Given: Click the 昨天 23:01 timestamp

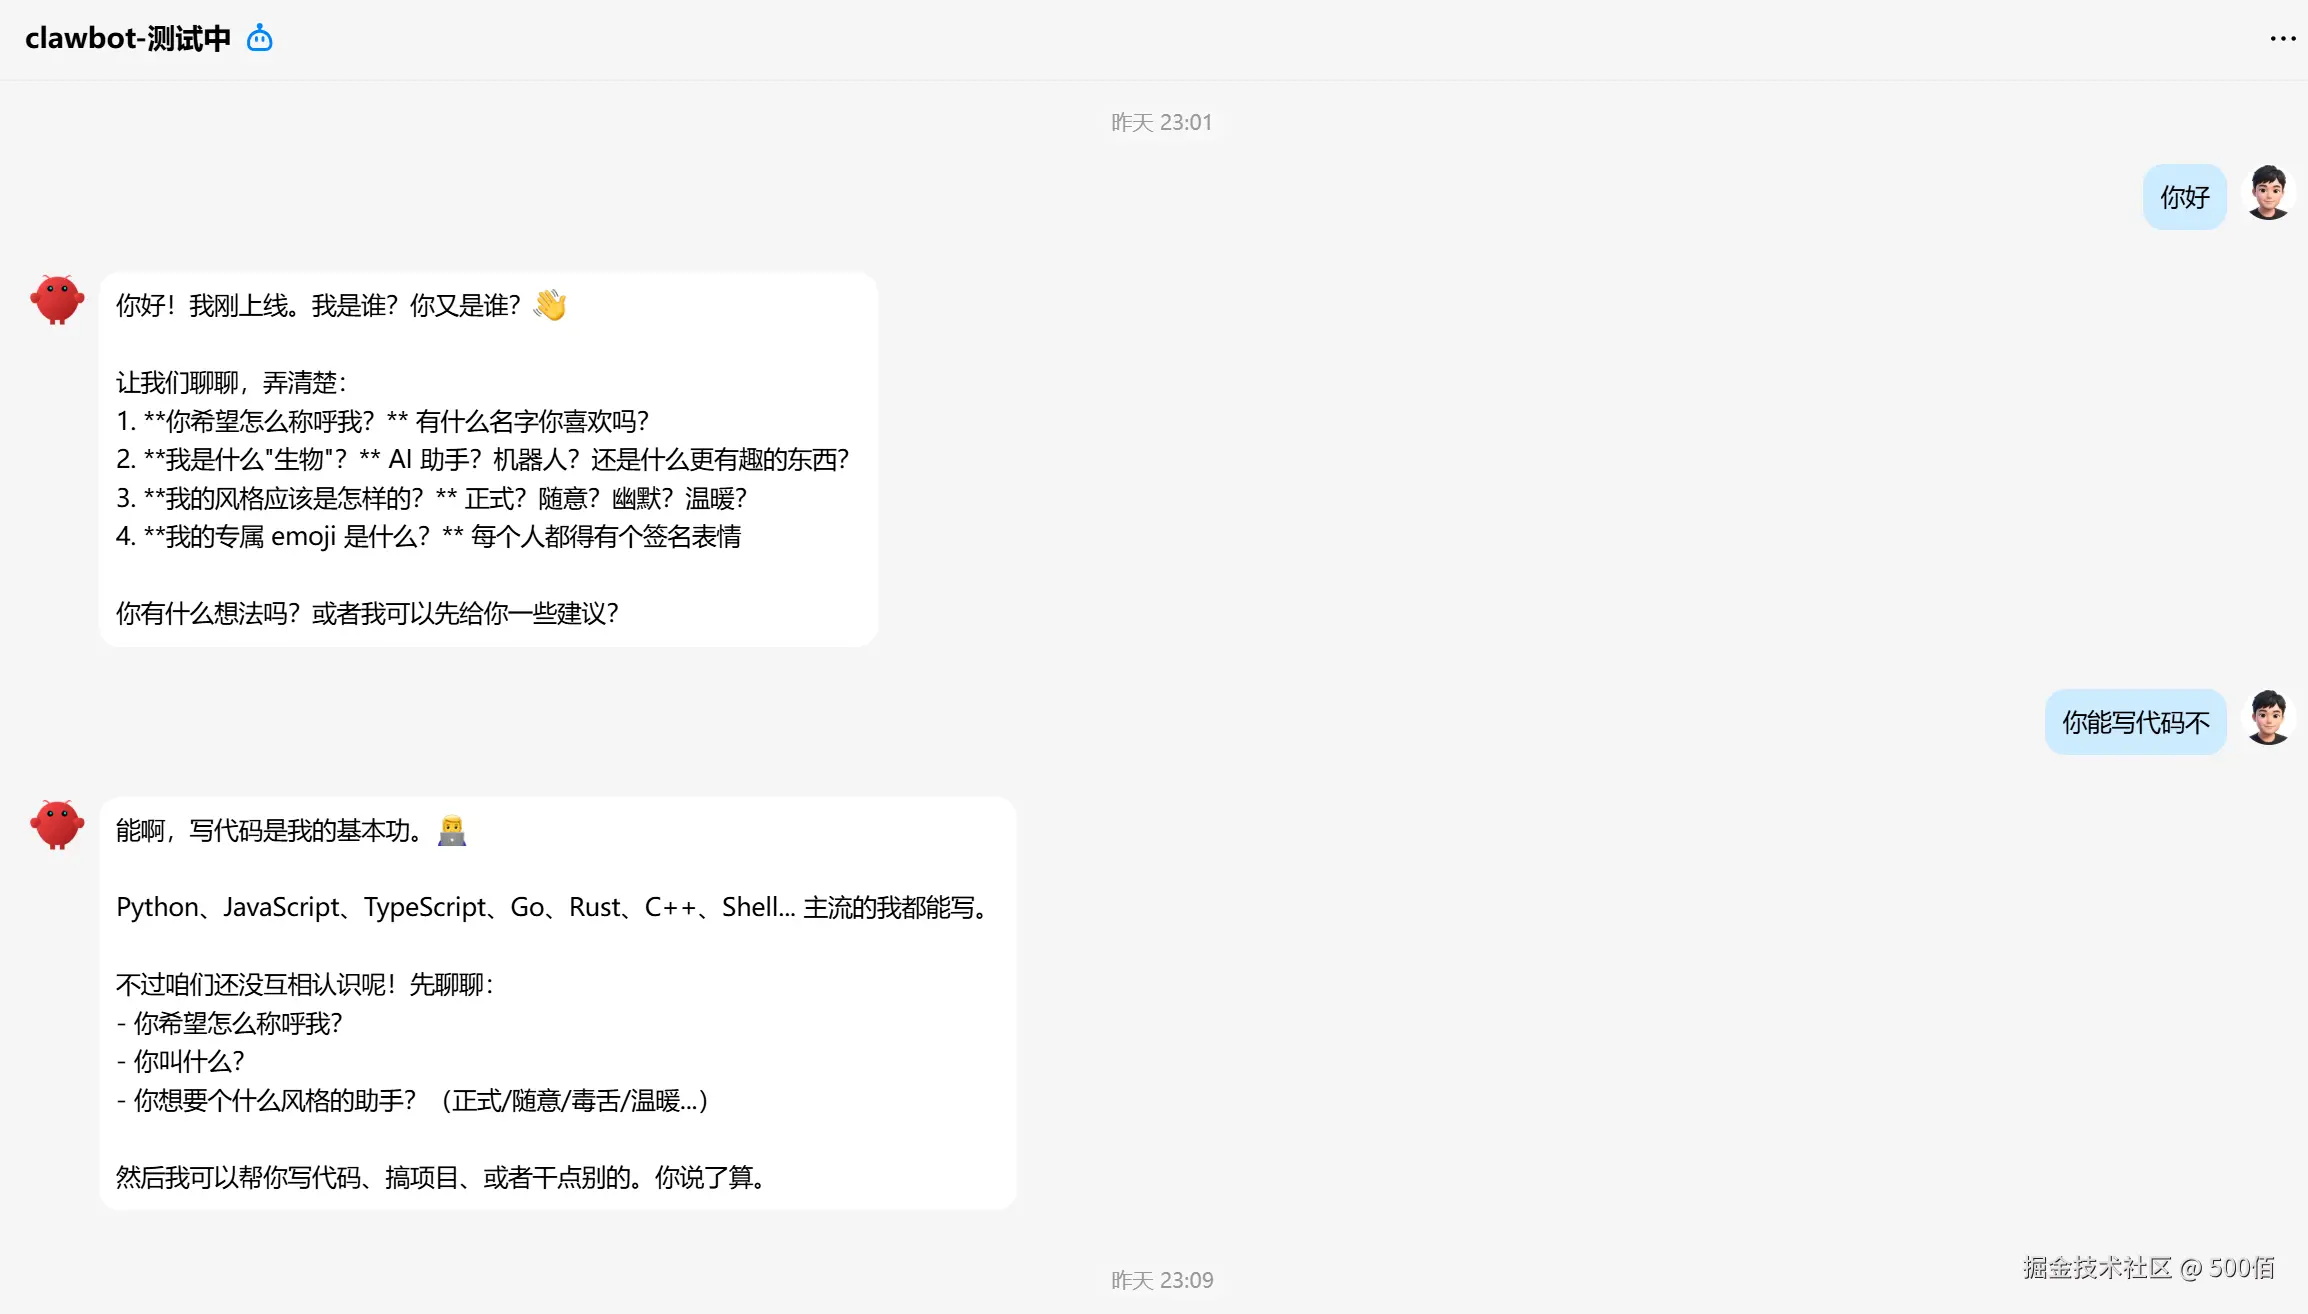Looking at the screenshot, I should pos(1161,122).
